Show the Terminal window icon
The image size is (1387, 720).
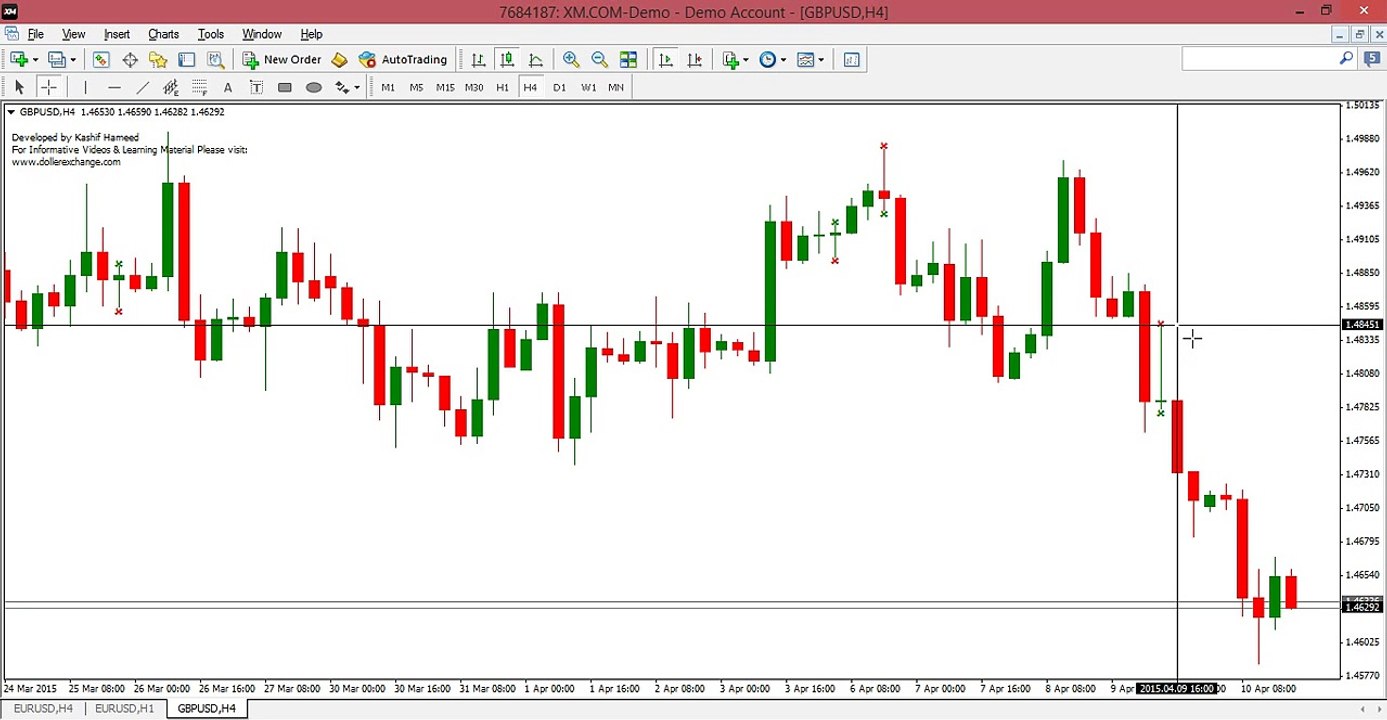pyautogui.click(x=186, y=60)
